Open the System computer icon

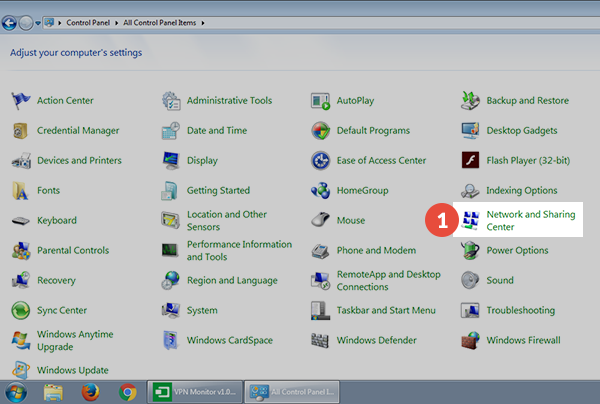coord(171,310)
